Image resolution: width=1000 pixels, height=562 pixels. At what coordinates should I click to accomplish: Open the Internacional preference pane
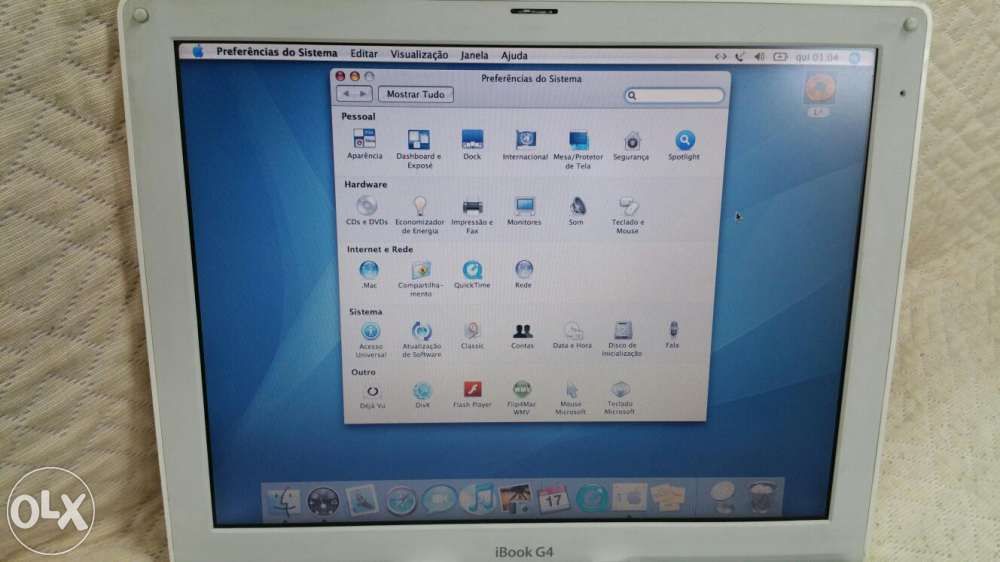[525, 145]
